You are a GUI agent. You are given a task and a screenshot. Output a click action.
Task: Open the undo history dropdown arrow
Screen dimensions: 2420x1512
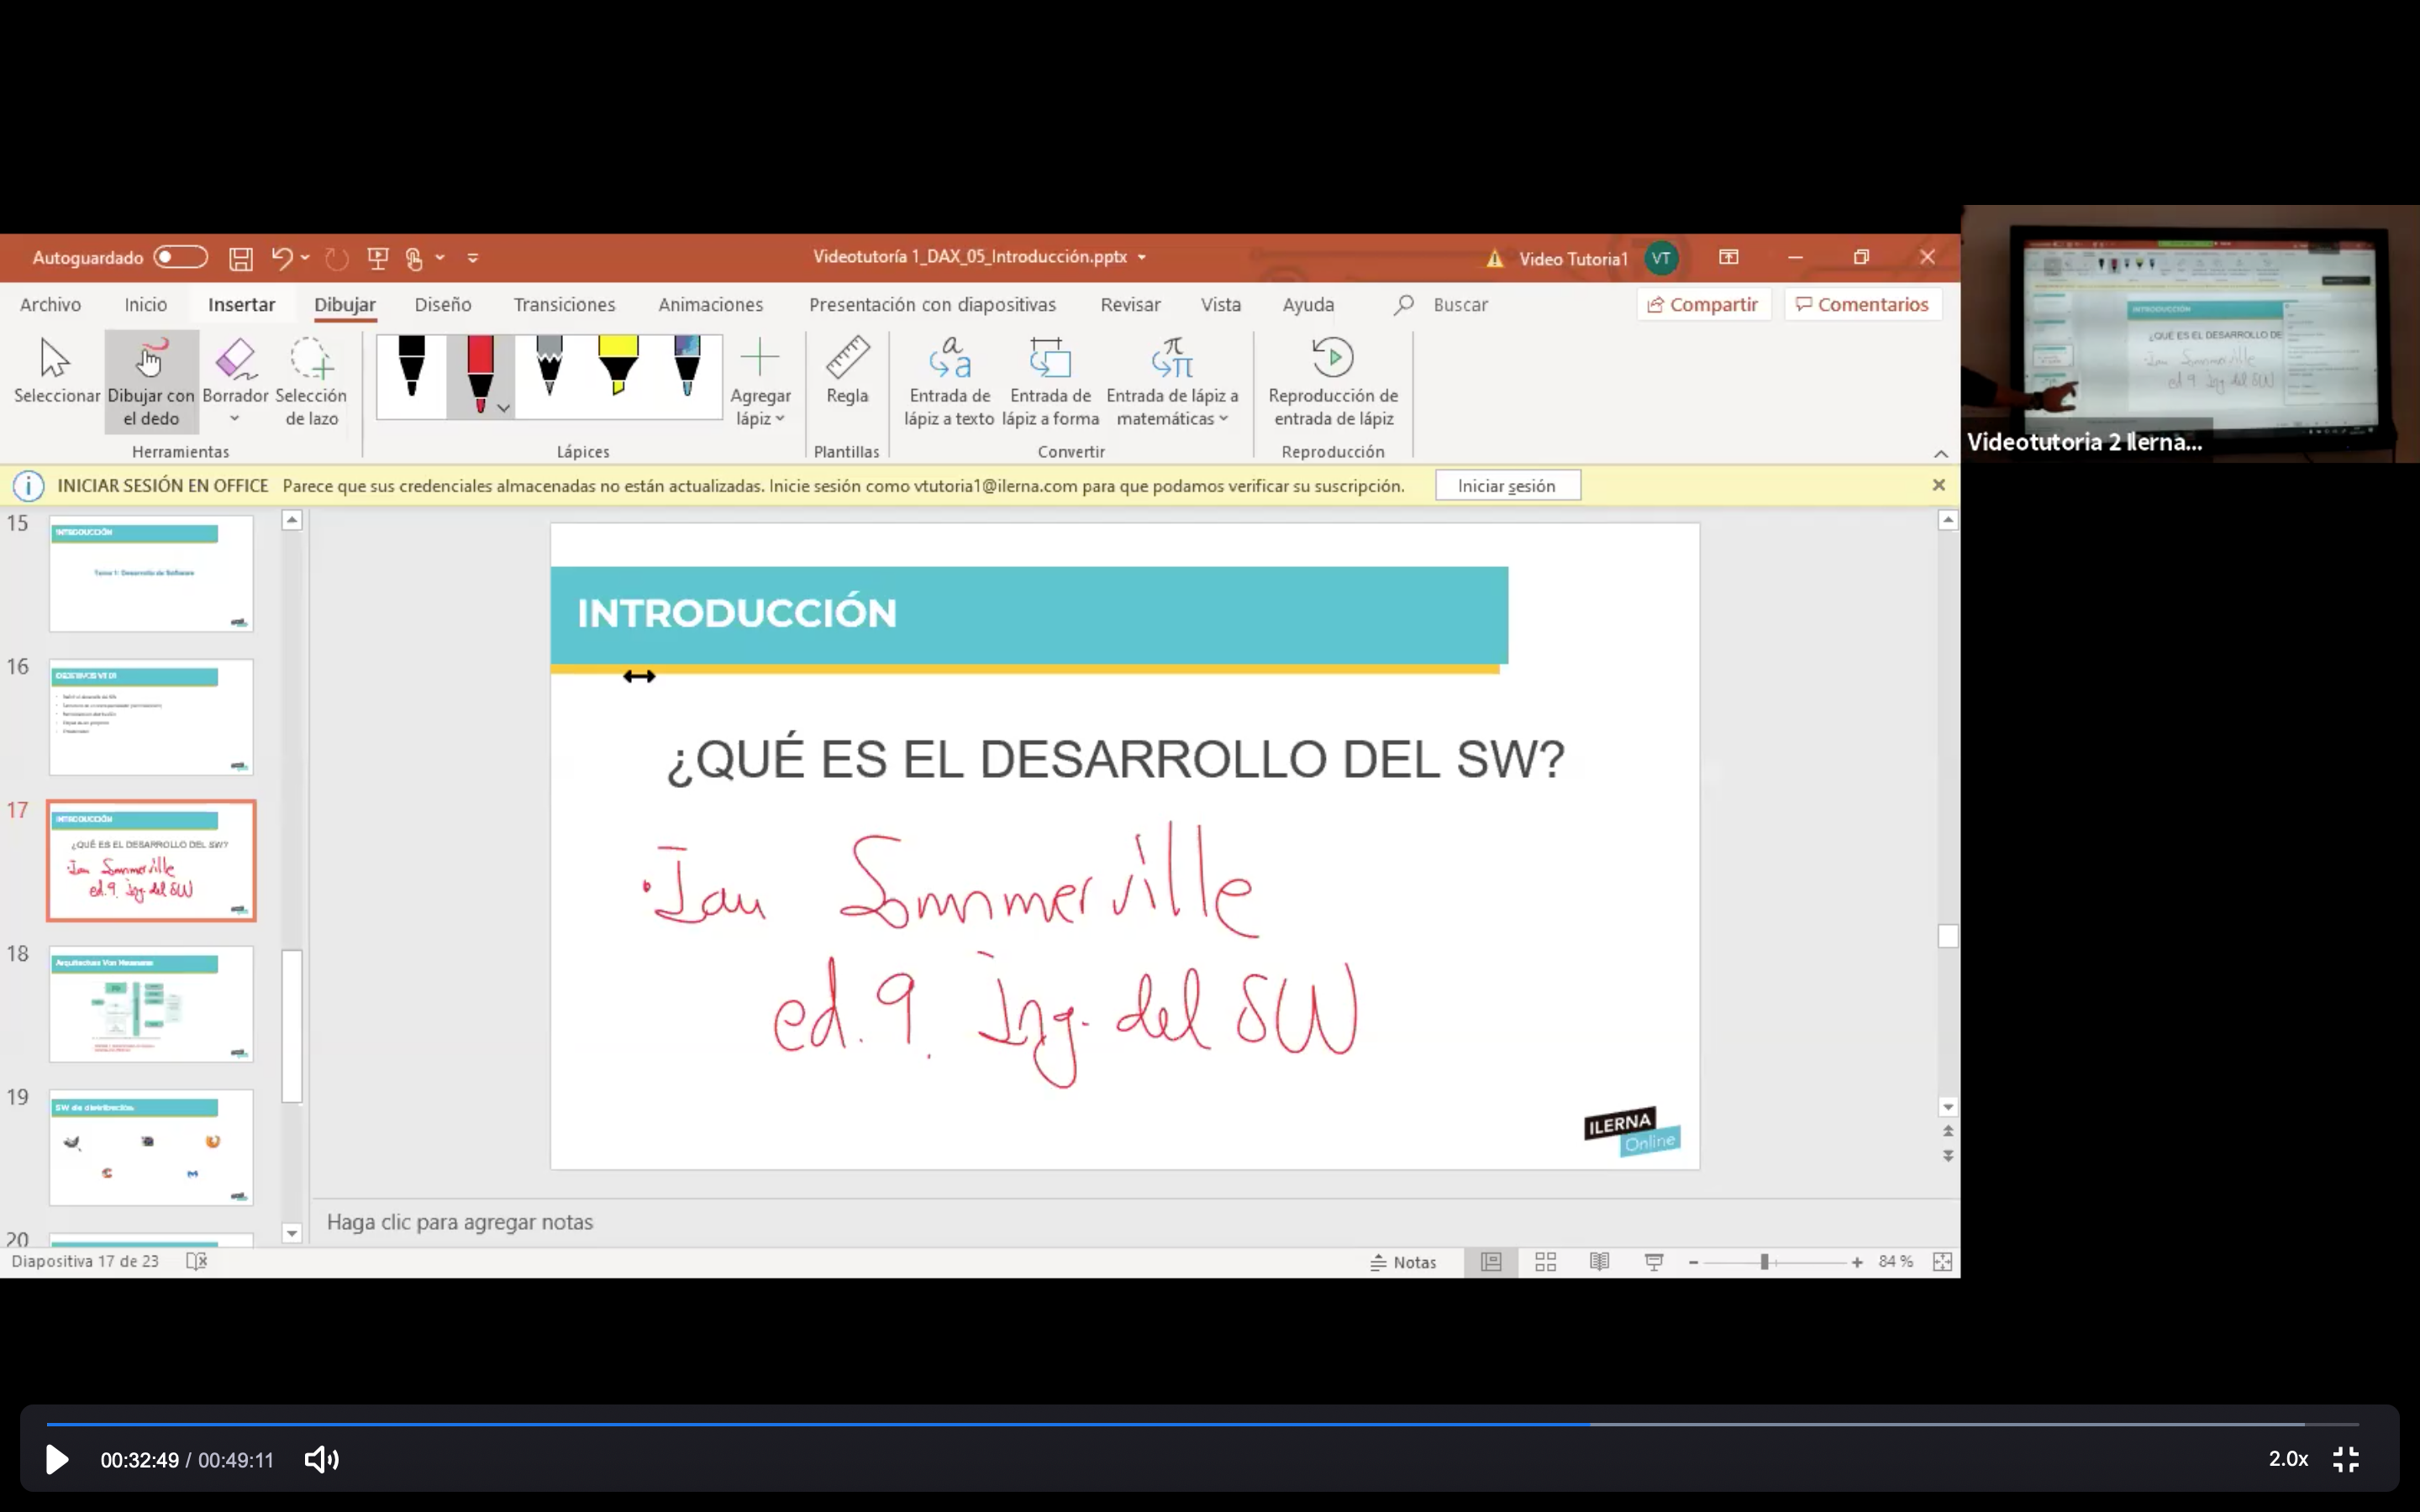(x=305, y=258)
